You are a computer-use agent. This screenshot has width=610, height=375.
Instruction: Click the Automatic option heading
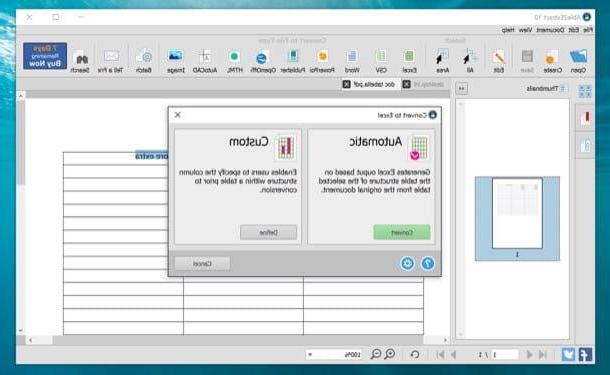[x=375, y=142]
